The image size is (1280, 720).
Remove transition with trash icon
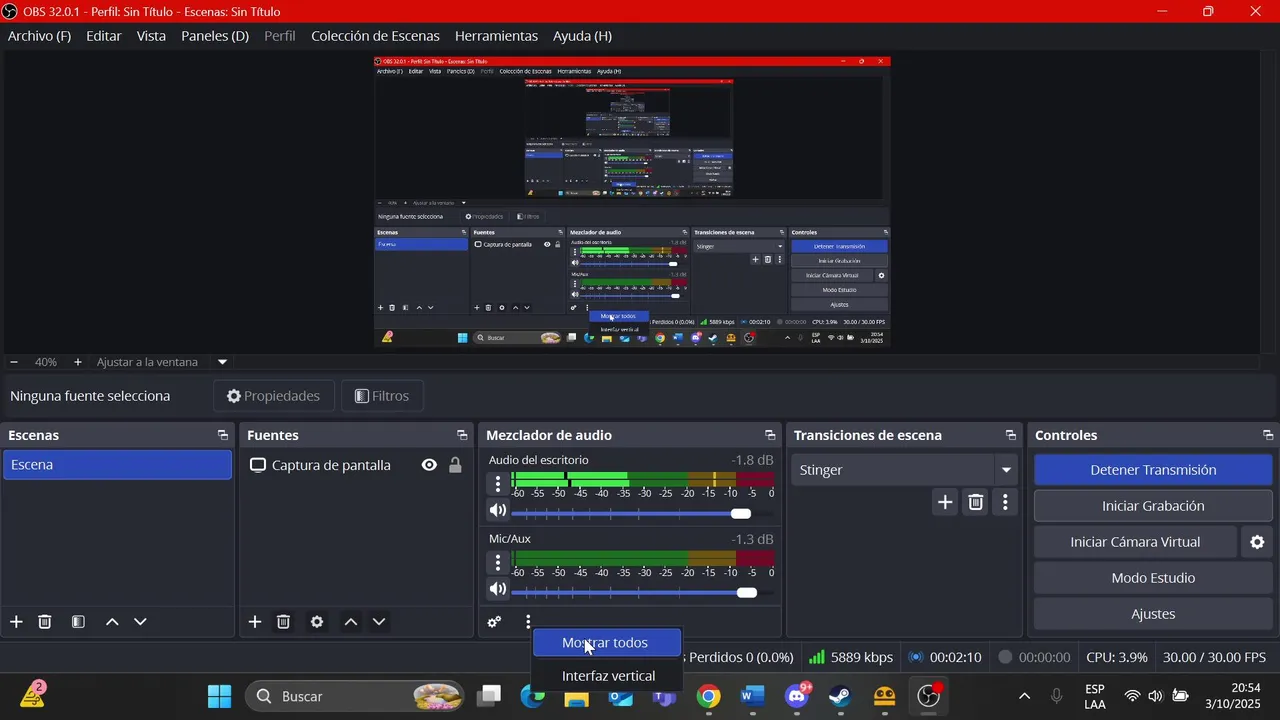click(x=976, y=502)
